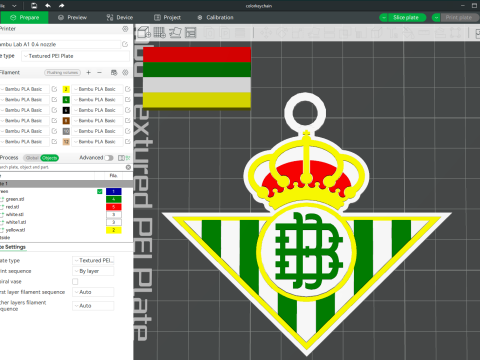Screen dimensions: 480x360
Task: Clear the object search field
Action: (x=128, y=167)
